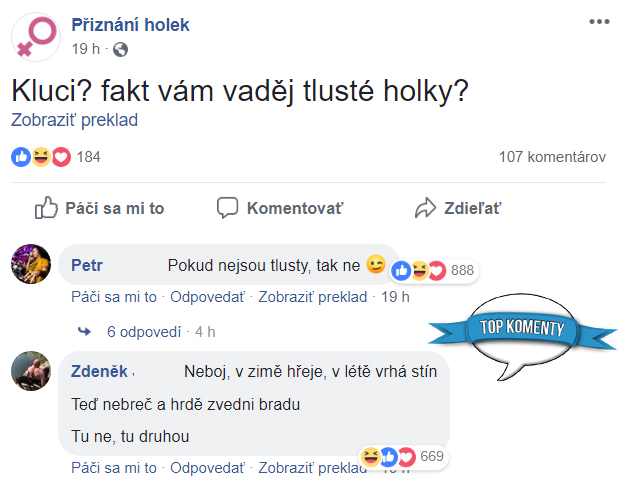The width and height of the screenshot is (619, 477).
Task: Click Odpovedať under Petr's comment
Action: [x=207, y=296]
